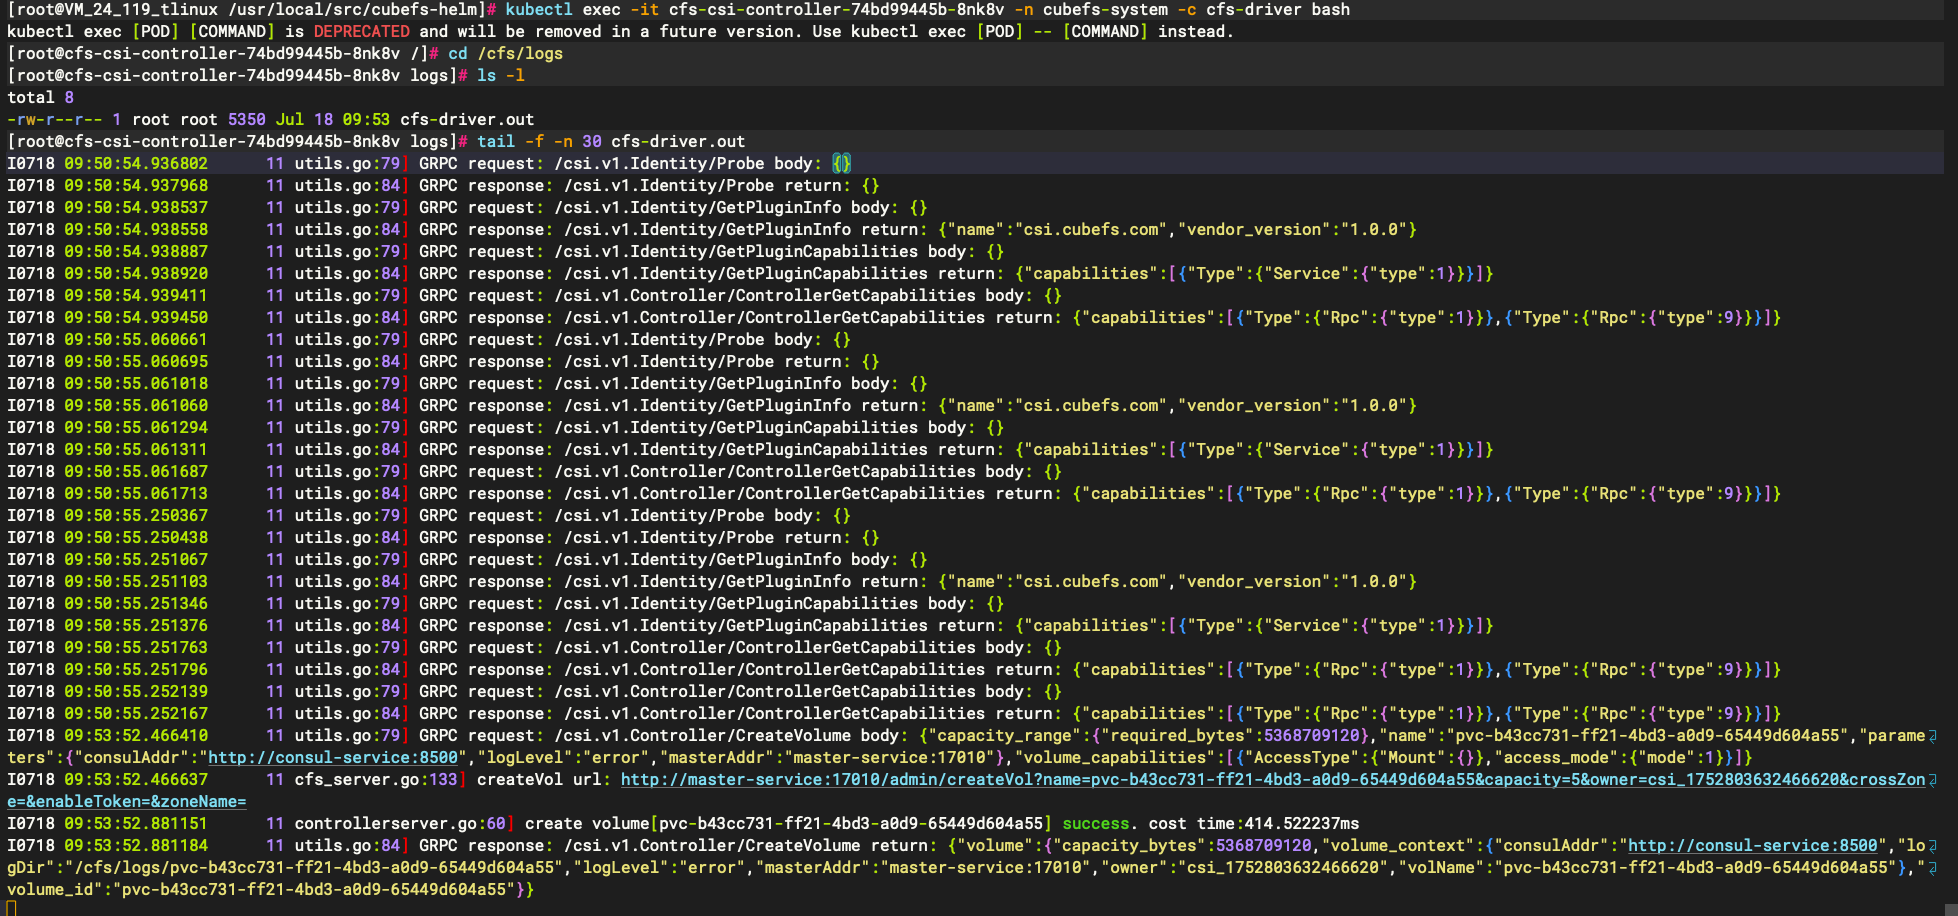Click the timestamp 09:50:54.936802
The height and width of the screenshot is (916, 1958).
click(136, 163)
